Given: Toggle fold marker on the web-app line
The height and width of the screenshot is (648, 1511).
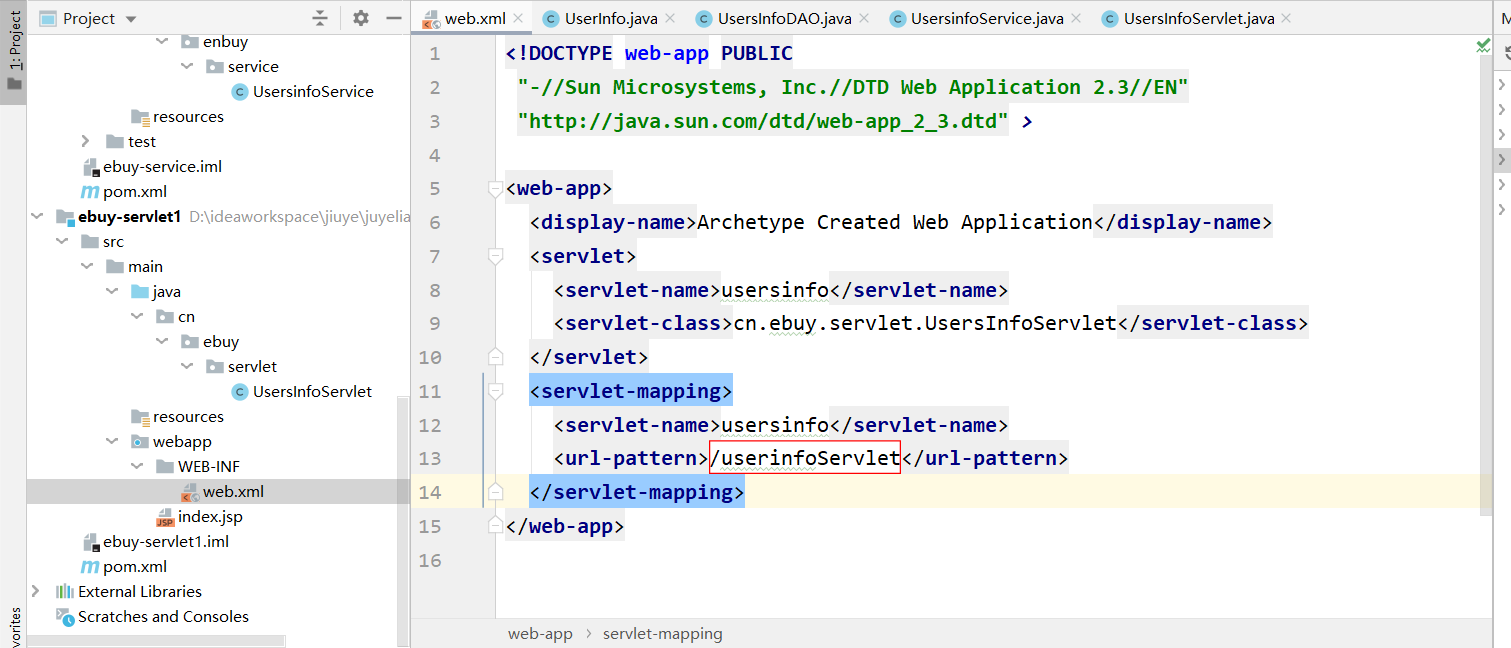Looking at the screenshot, I should 494,189.
